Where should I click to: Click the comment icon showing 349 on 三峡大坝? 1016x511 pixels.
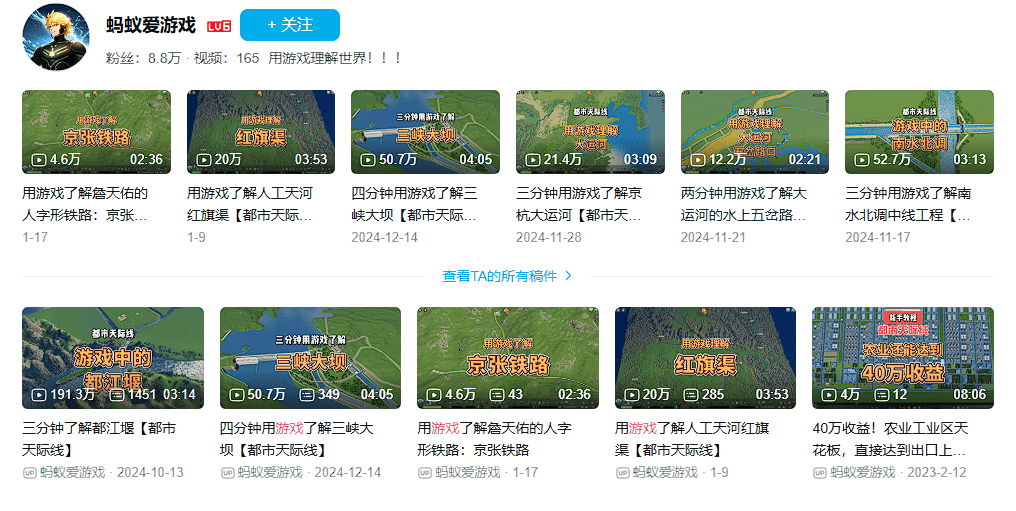pyautogui.click(x=306, y=394)
